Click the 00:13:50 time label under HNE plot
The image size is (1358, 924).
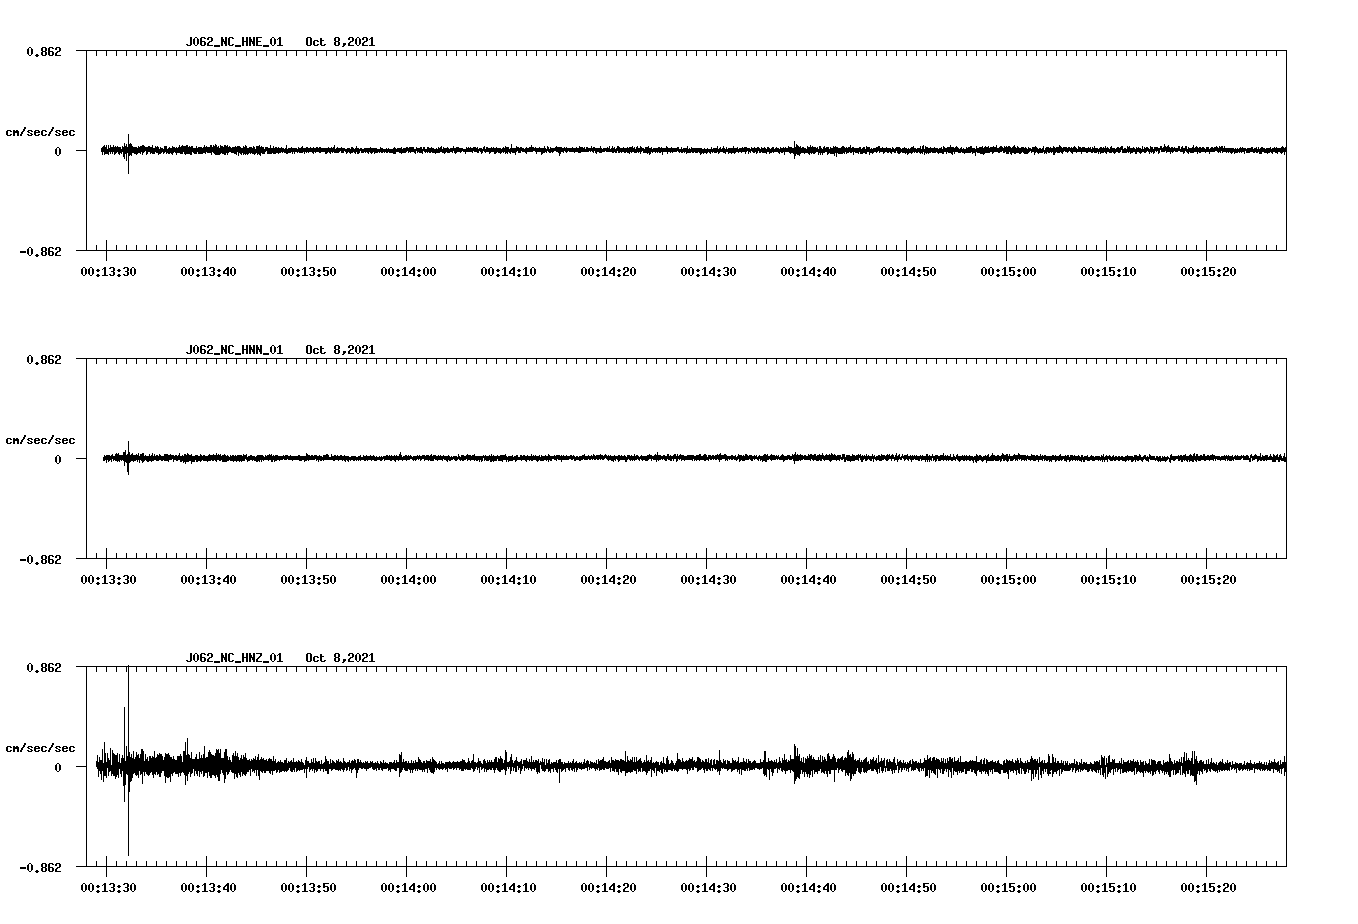[x=308, y=272]
